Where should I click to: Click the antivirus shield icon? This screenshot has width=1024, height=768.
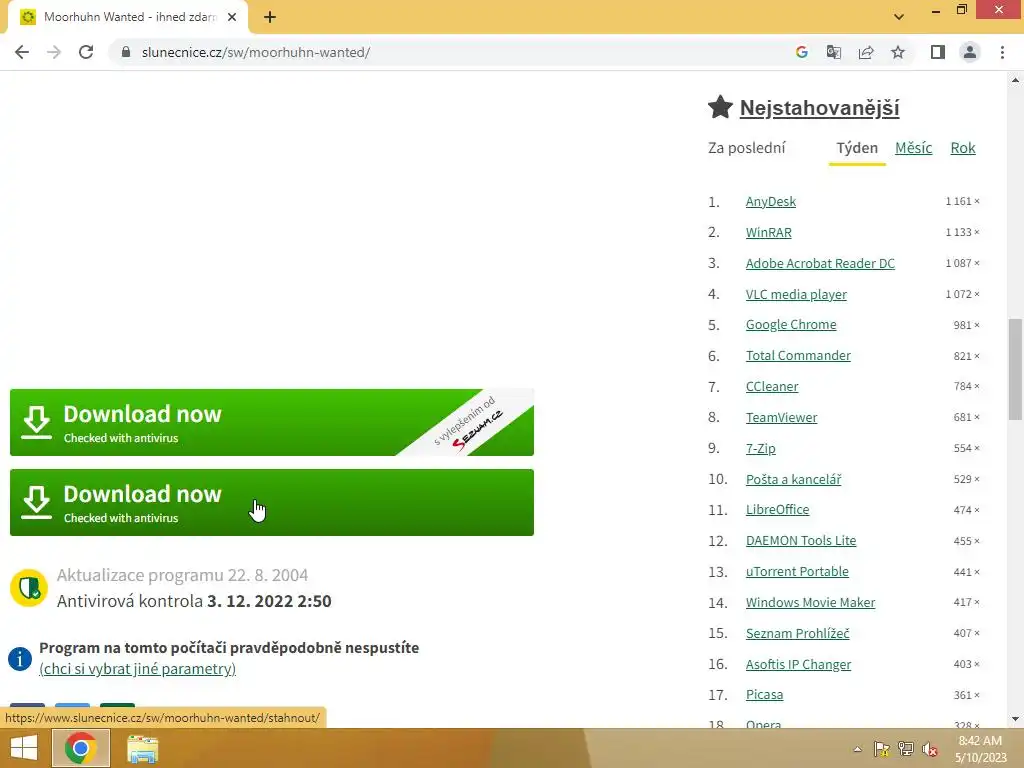[29, 588]
